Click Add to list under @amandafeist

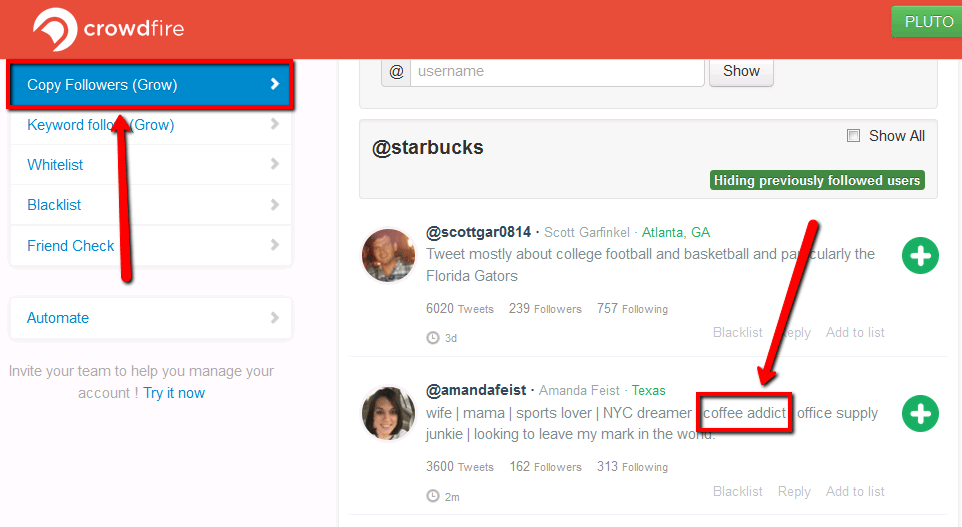[855, 491]
